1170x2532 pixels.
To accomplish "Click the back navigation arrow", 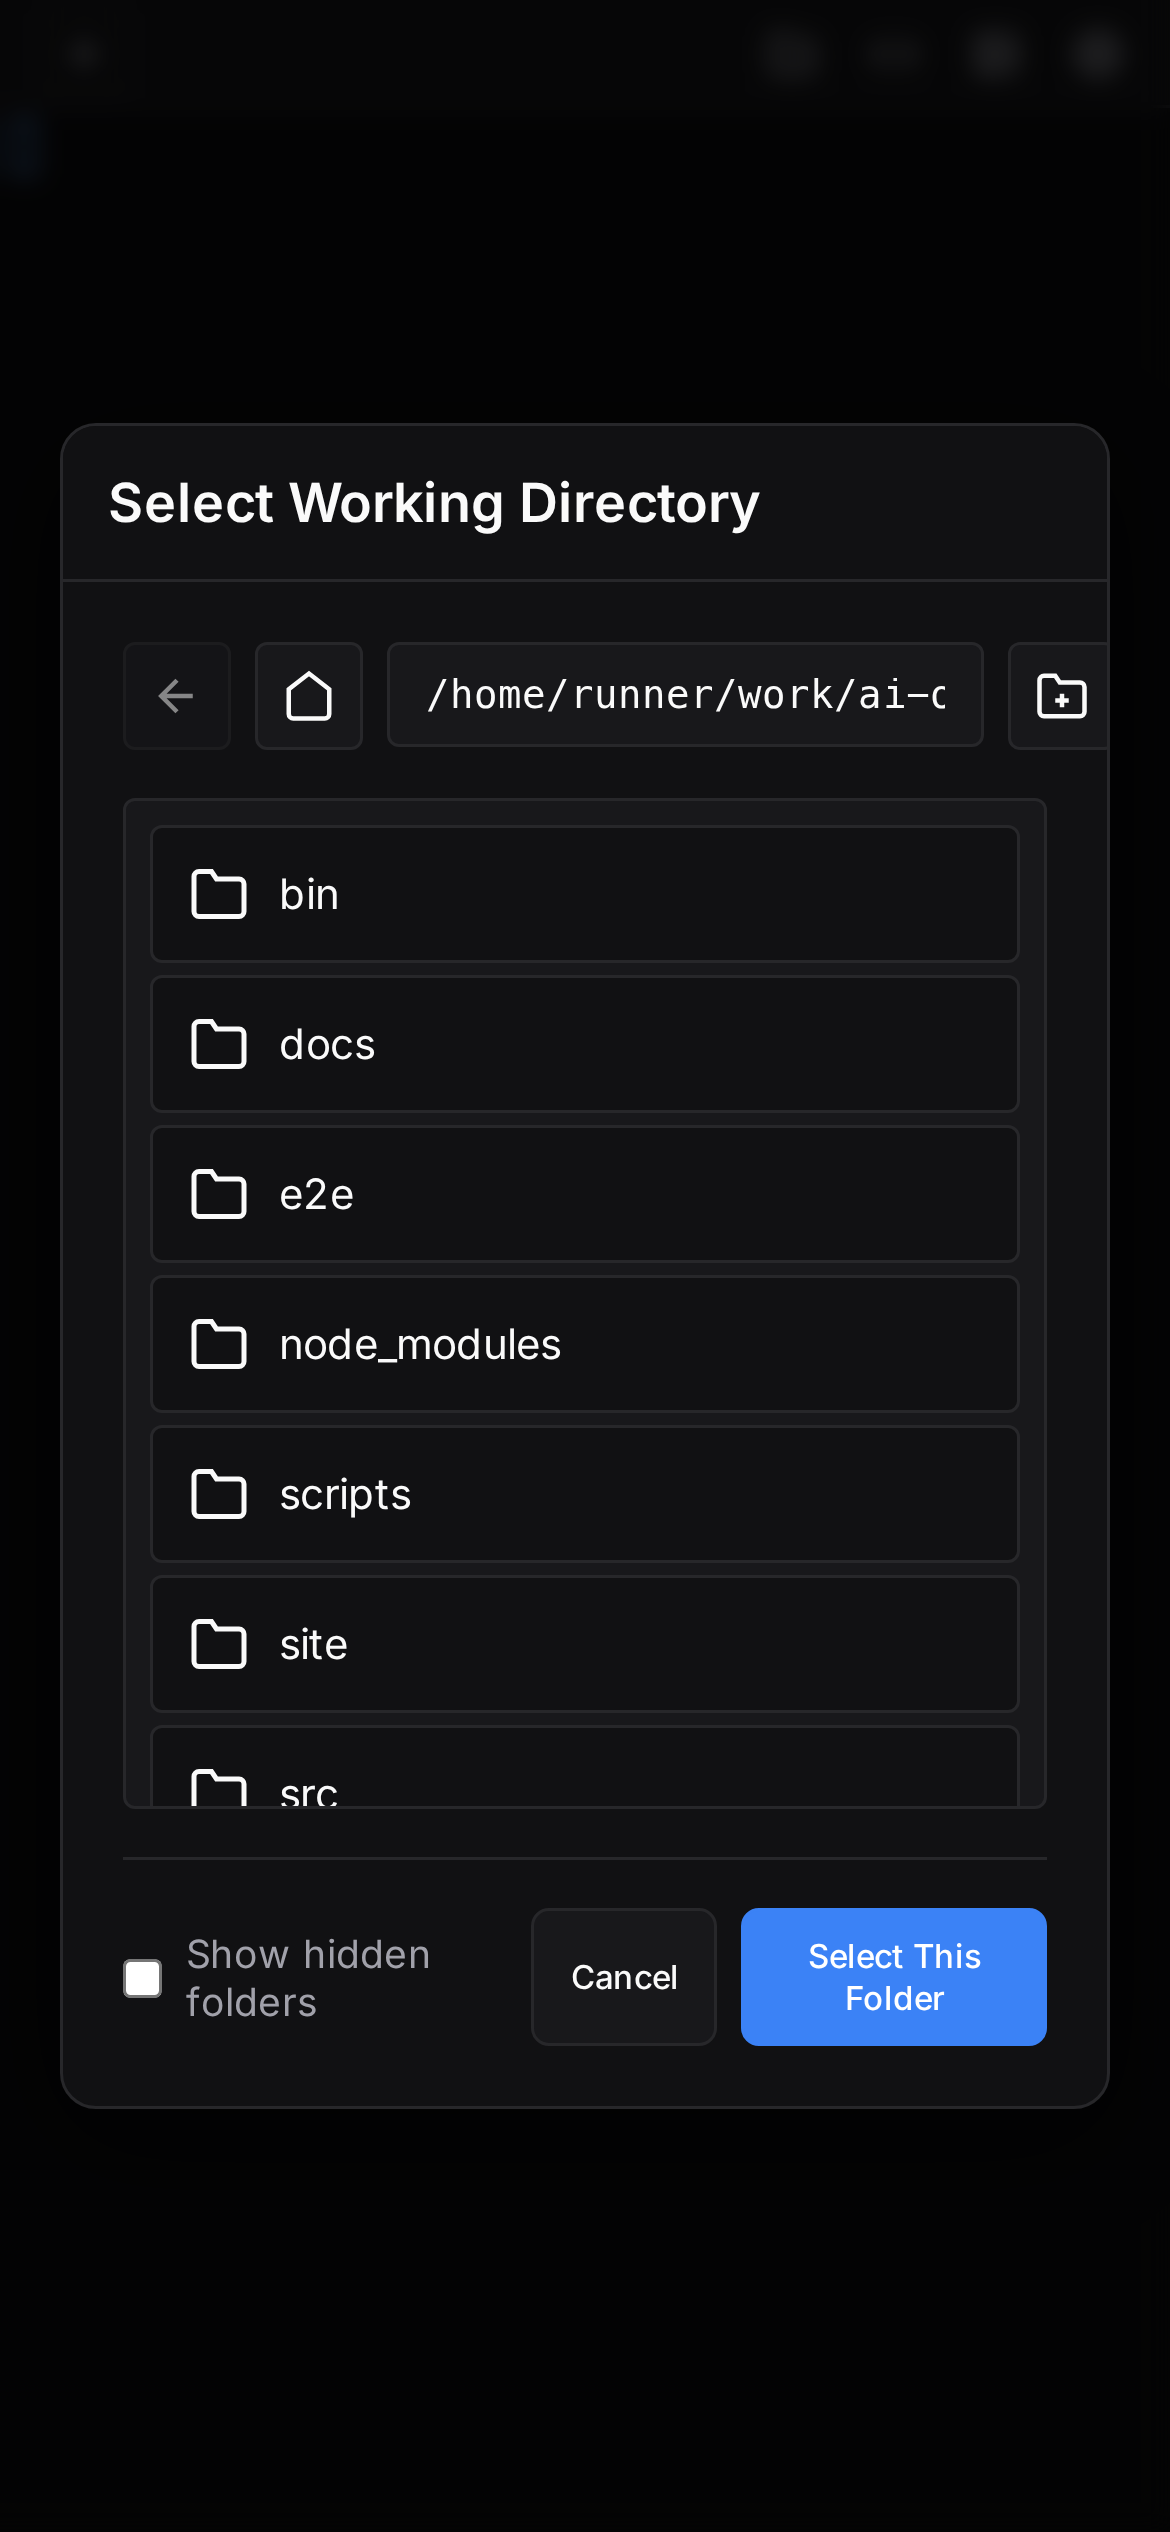I will pyautogui.click(x=175, y=696).
